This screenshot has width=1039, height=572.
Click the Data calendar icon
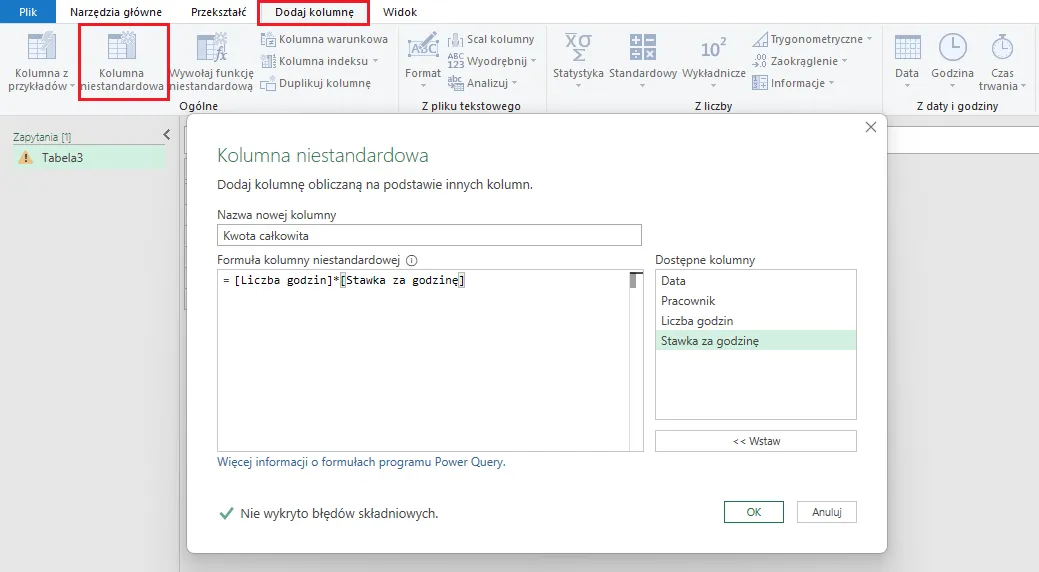click(x=907, y=48)
